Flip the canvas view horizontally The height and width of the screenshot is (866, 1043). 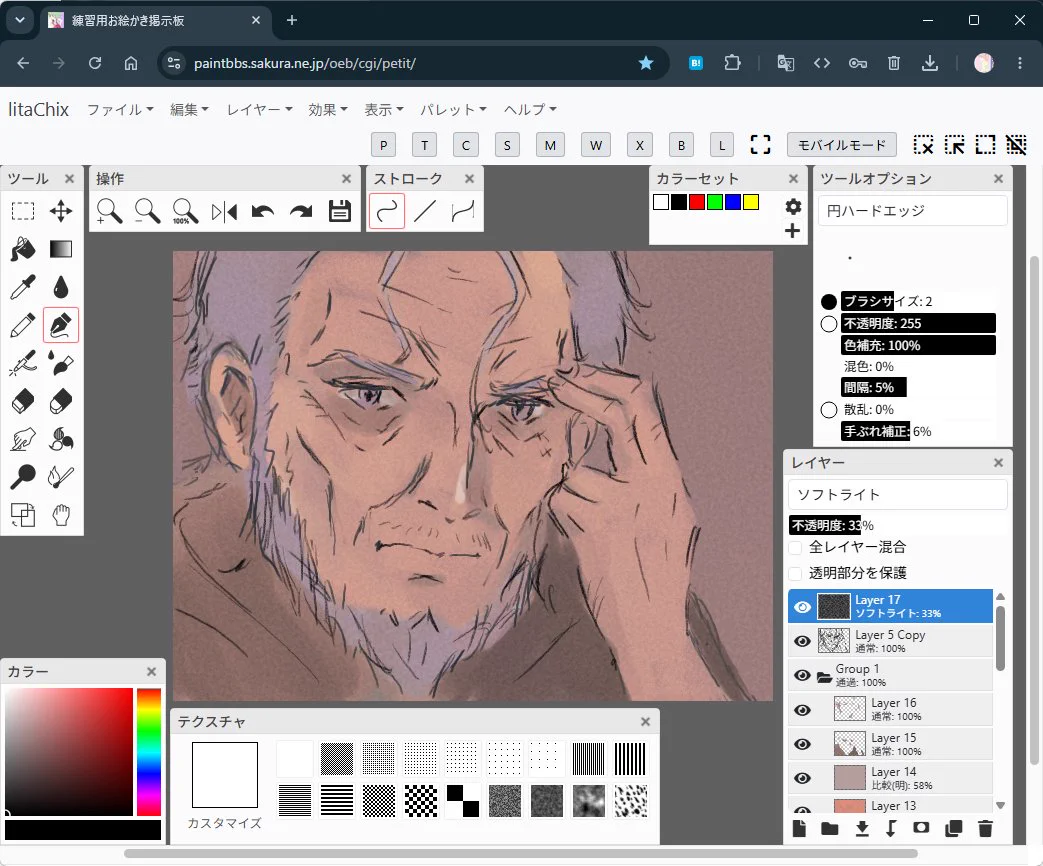coord(224,212)
